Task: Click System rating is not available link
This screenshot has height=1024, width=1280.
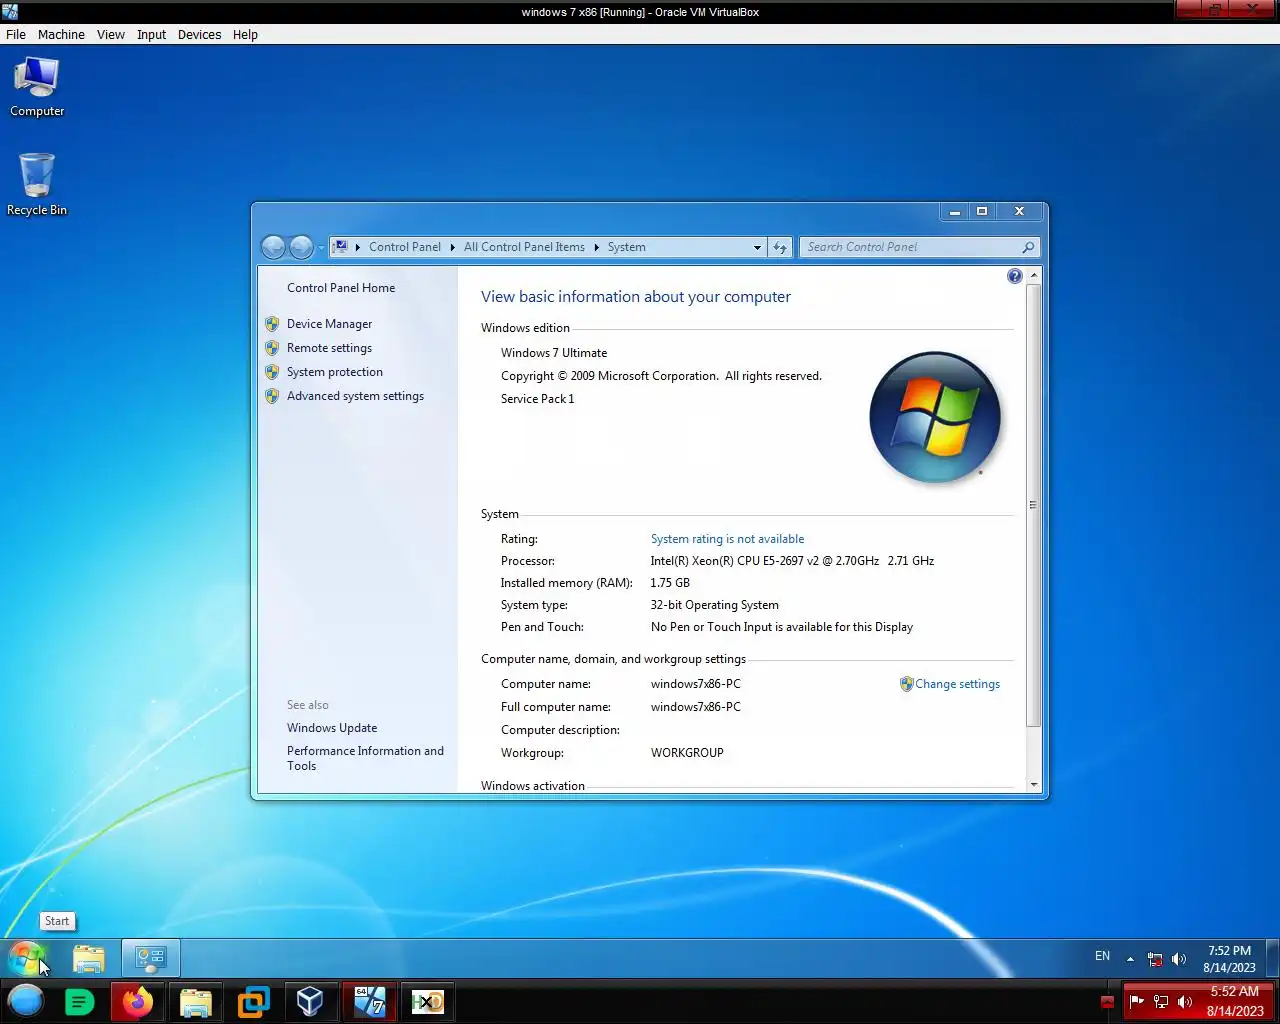Action: [x=727, y=539]
